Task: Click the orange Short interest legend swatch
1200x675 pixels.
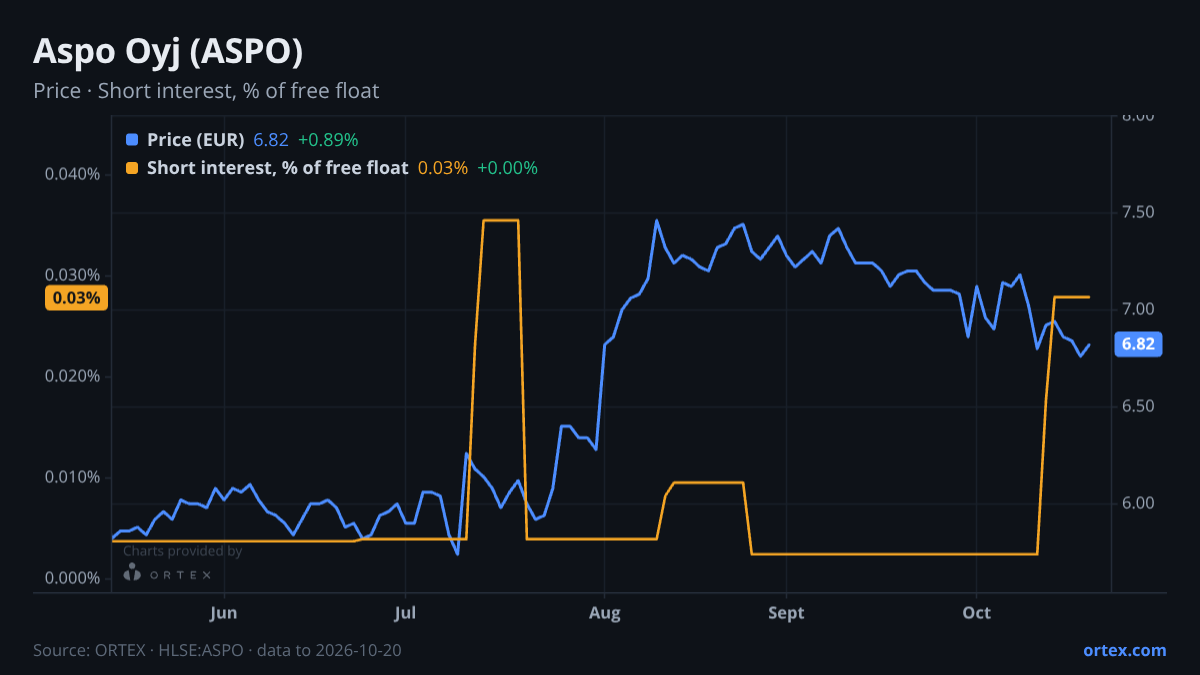Action: pyautogui.click(x=132, y=168)
